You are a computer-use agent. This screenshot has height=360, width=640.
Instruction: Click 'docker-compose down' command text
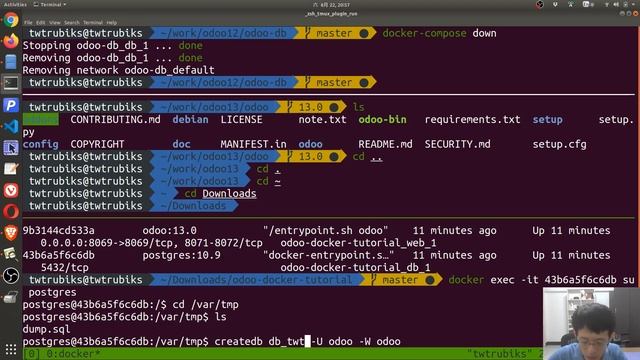439,33
